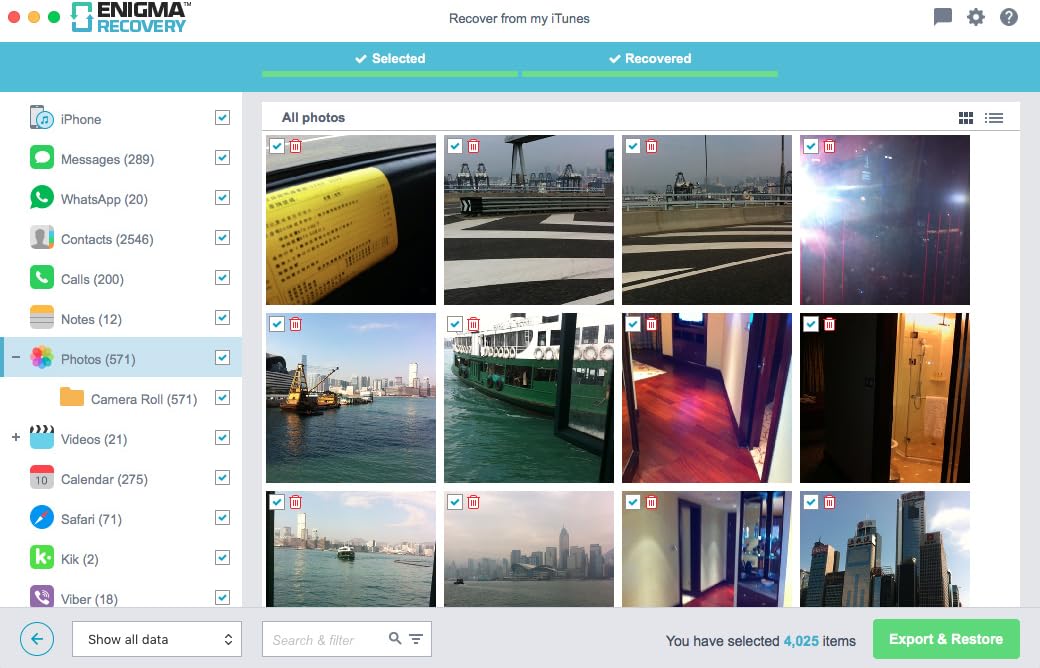1040x668 pixels.
Task: Uncheck the Calls (200) checkbox
Action: pos(222,277)
